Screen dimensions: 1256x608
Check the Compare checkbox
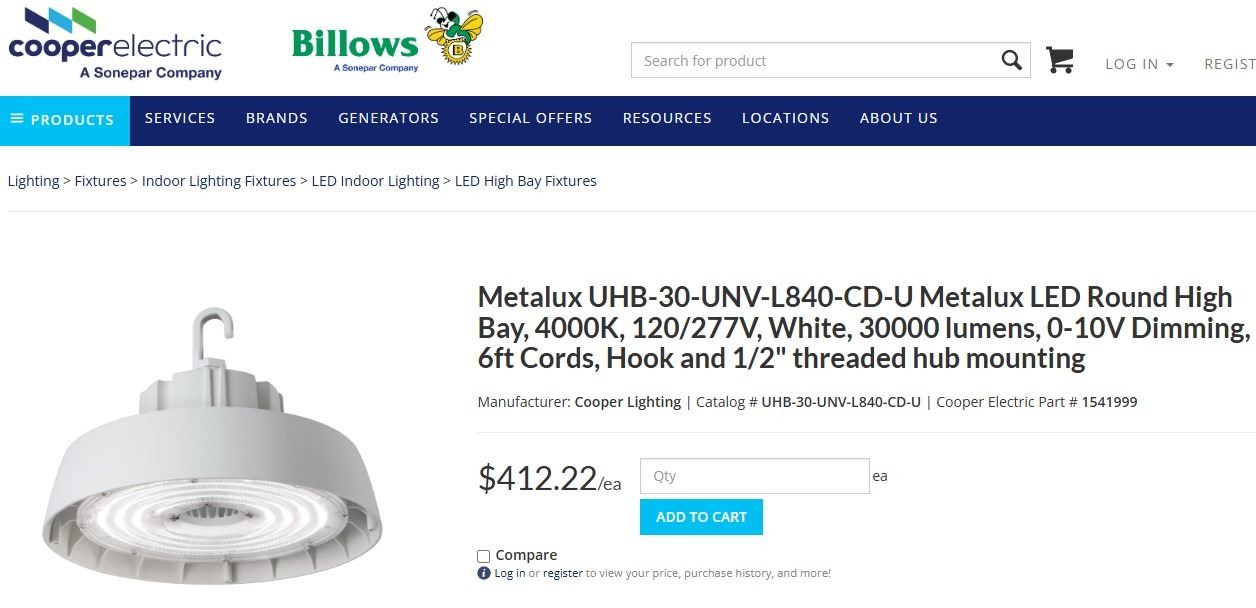click(x=484, y=556)
